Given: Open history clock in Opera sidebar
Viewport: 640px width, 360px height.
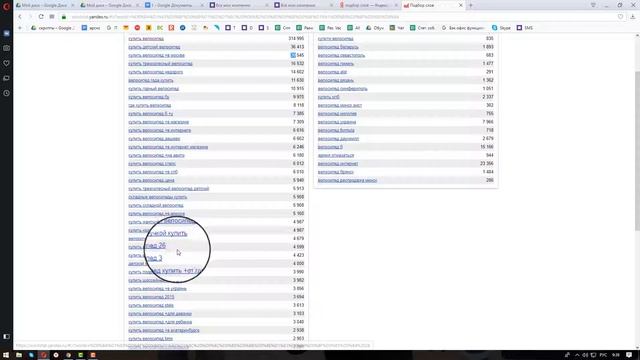Looking at the screenshot, I should pos(6,93).
